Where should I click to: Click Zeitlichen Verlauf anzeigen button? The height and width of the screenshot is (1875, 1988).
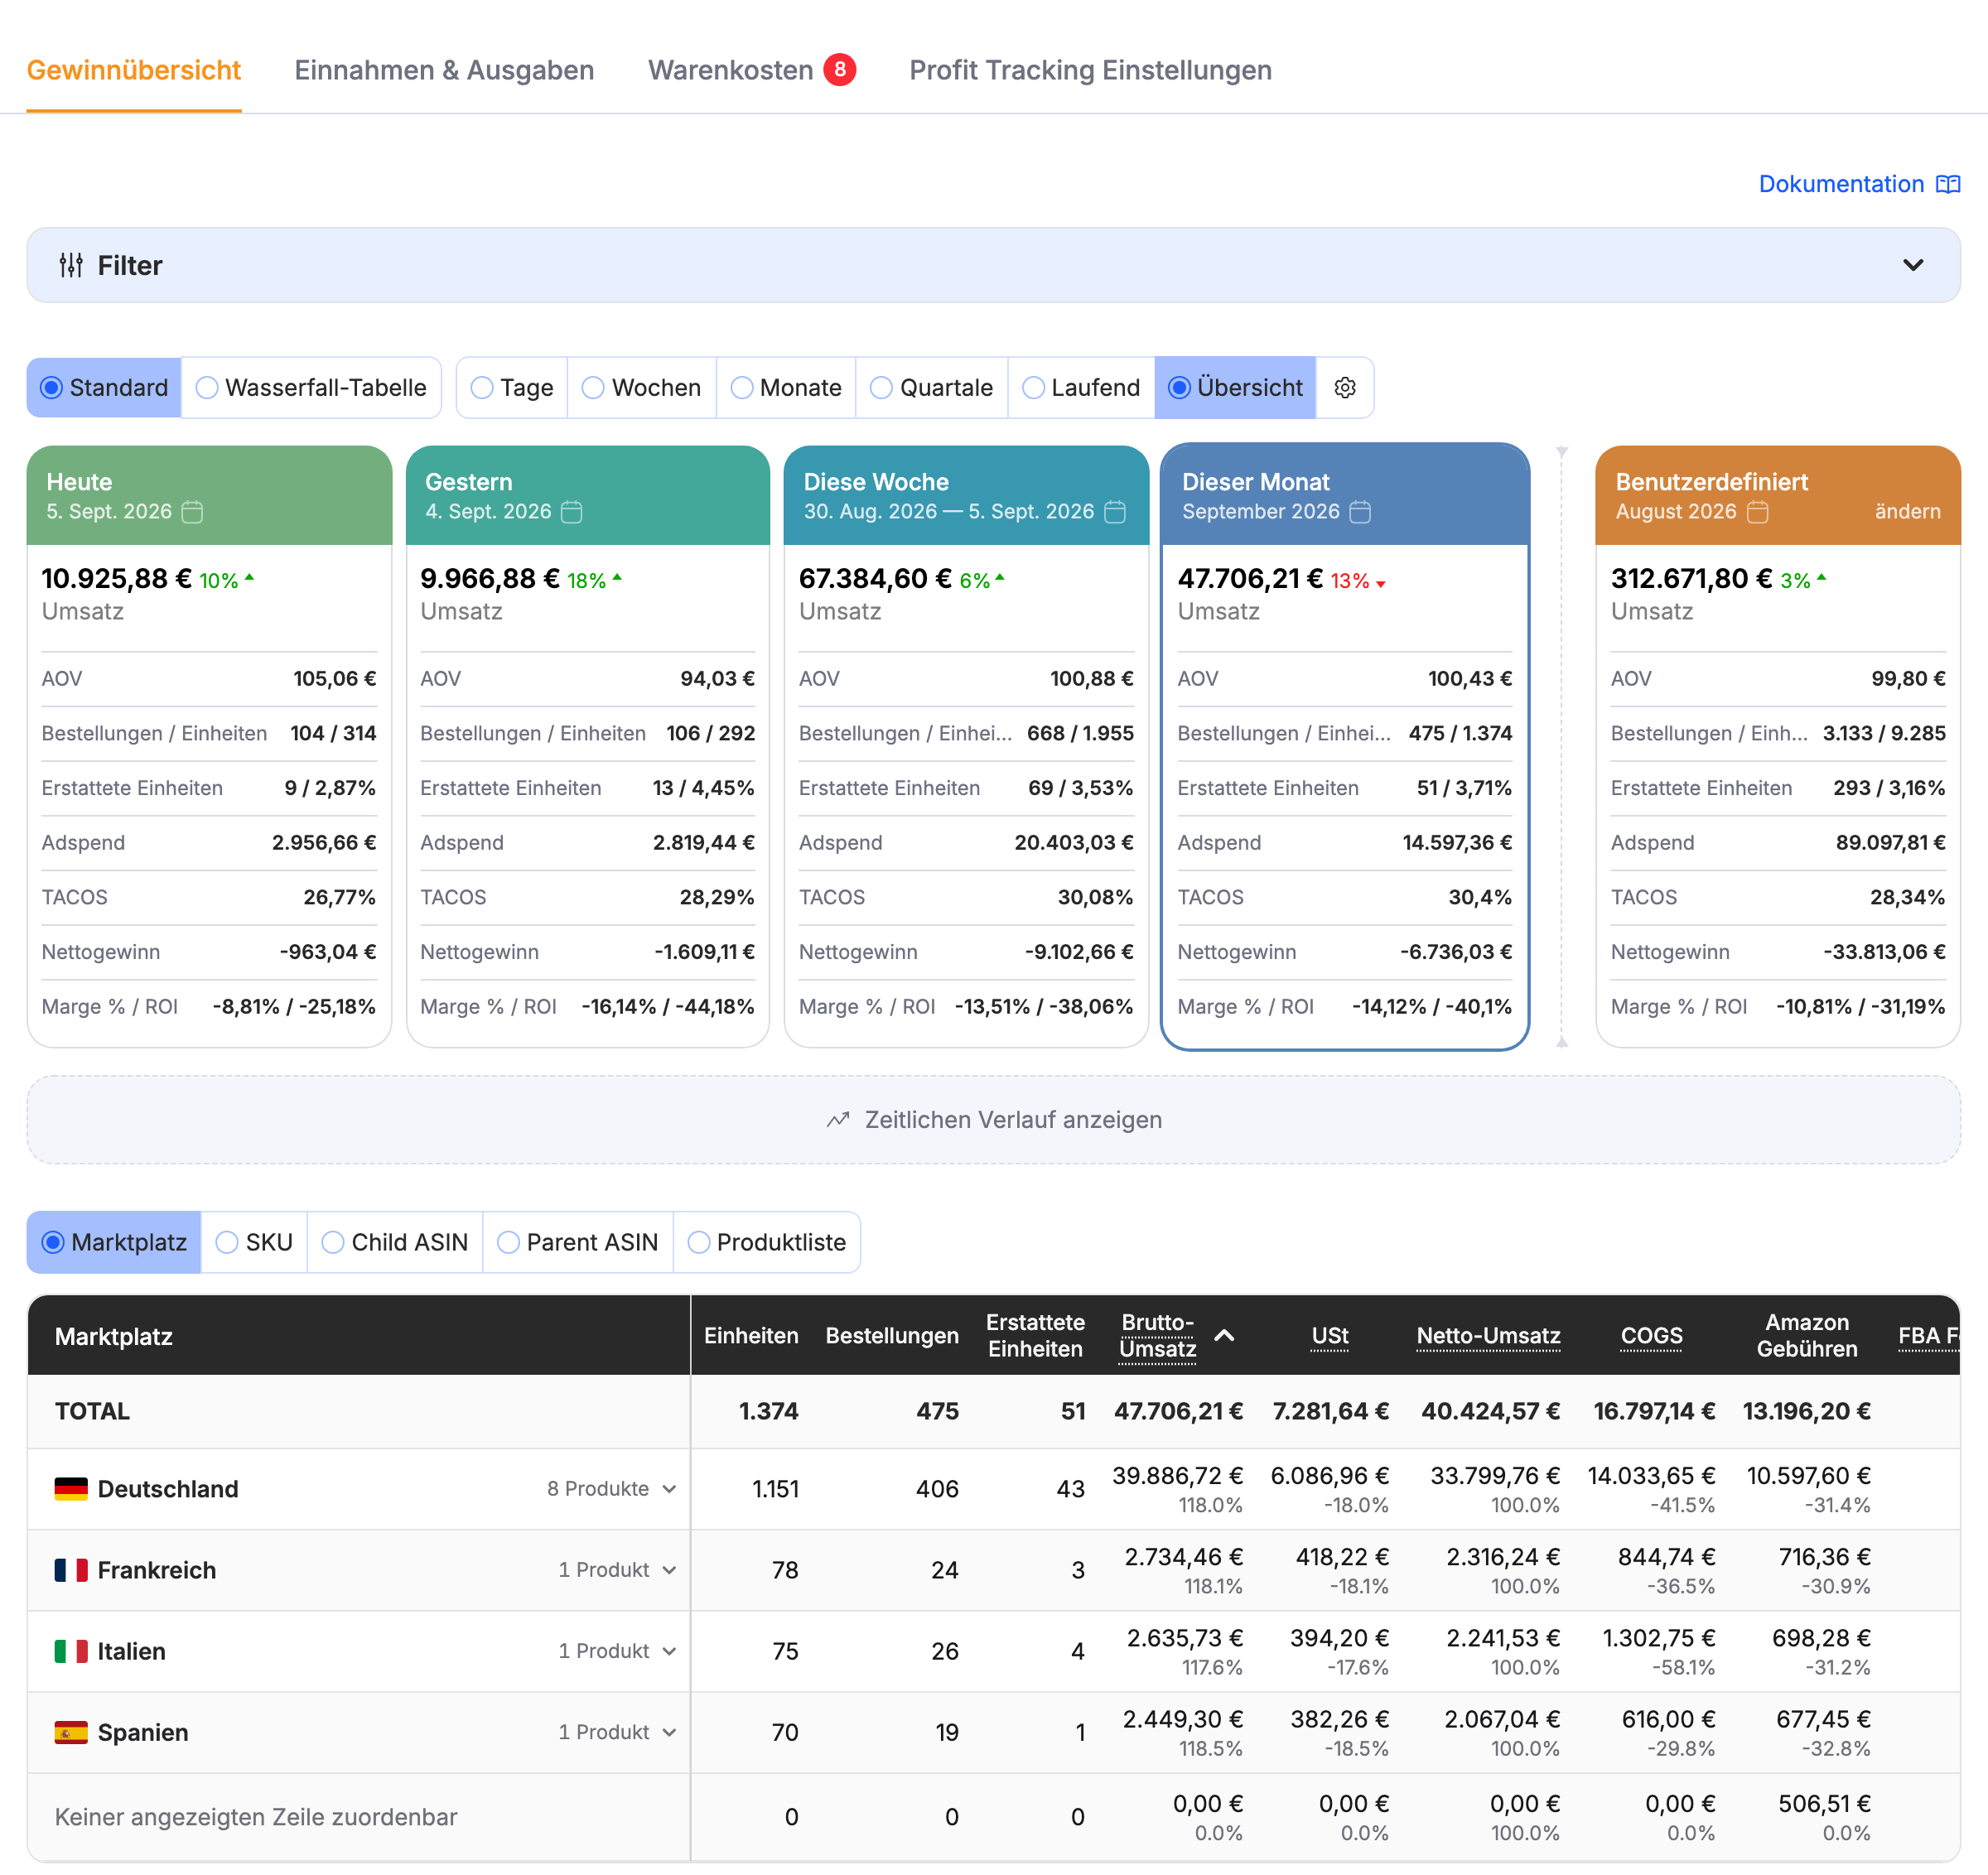[x=993, y=1120]
